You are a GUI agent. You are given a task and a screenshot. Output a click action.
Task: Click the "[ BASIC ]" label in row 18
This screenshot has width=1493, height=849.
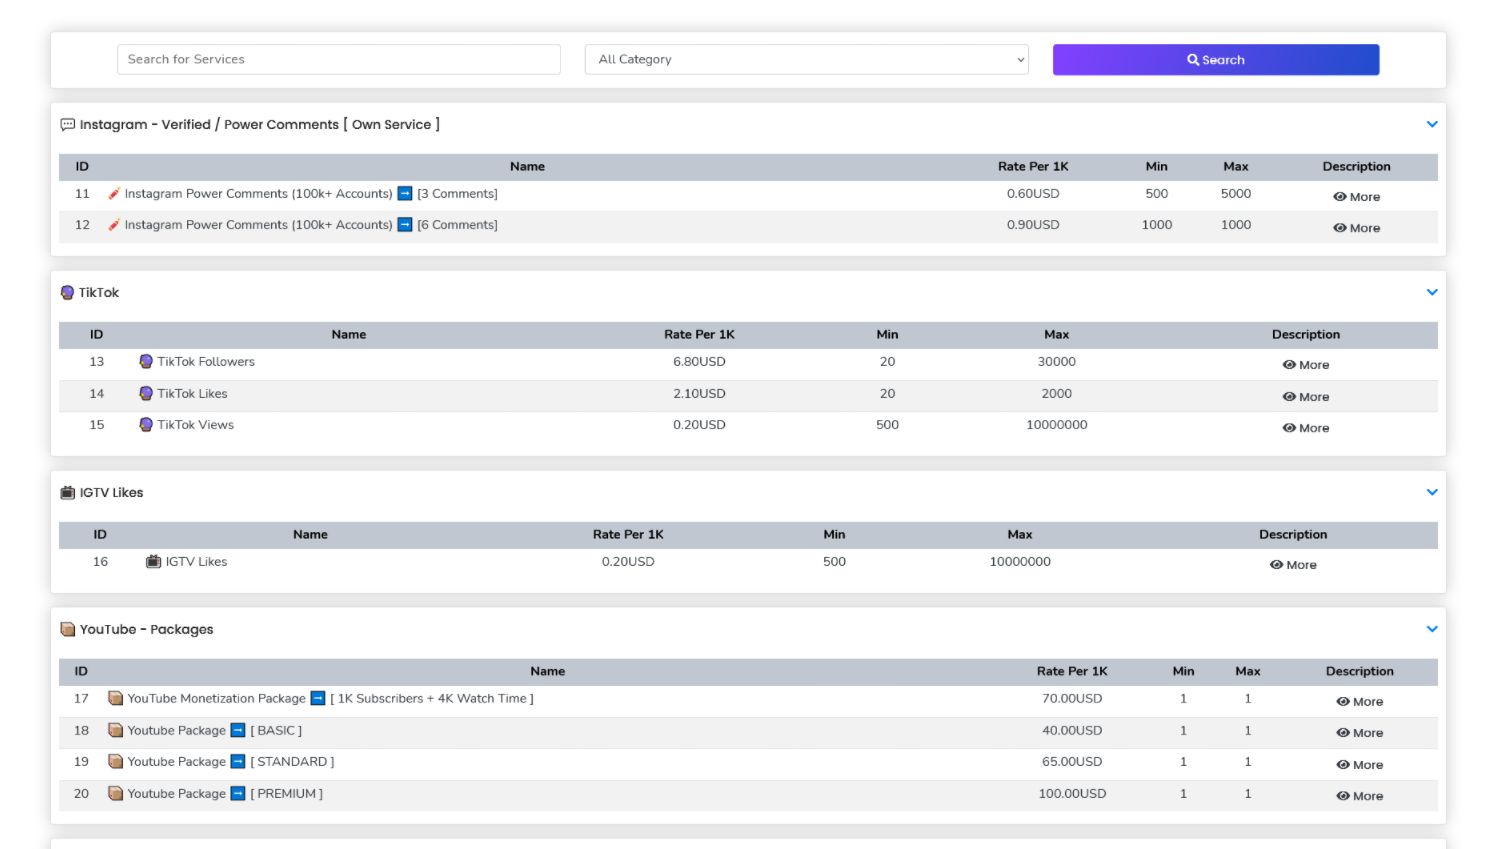click(276, 731)
